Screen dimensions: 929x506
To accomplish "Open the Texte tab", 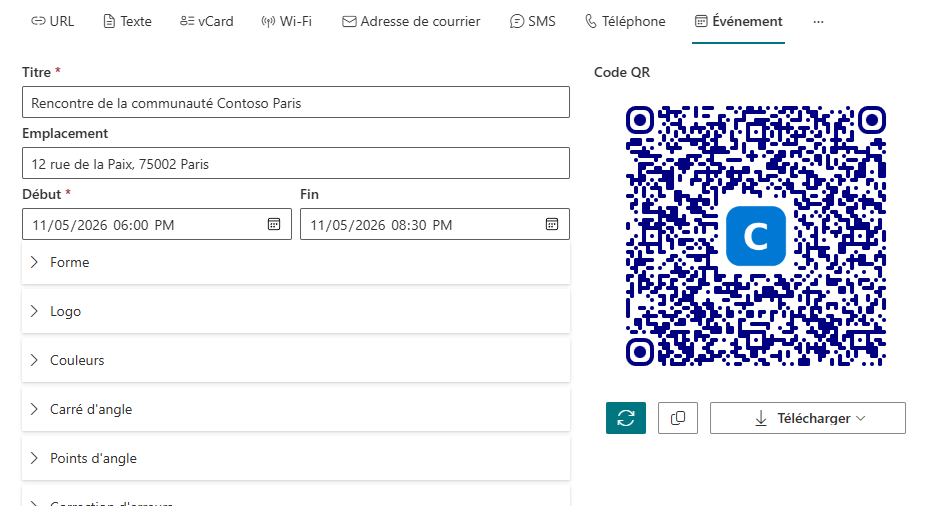I will tap(127, 21).
